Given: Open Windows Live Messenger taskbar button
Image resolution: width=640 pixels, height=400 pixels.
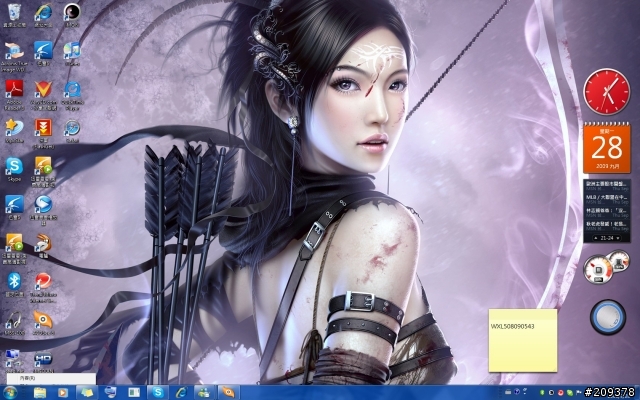Looking at the screenshot, I should (204, 393).
